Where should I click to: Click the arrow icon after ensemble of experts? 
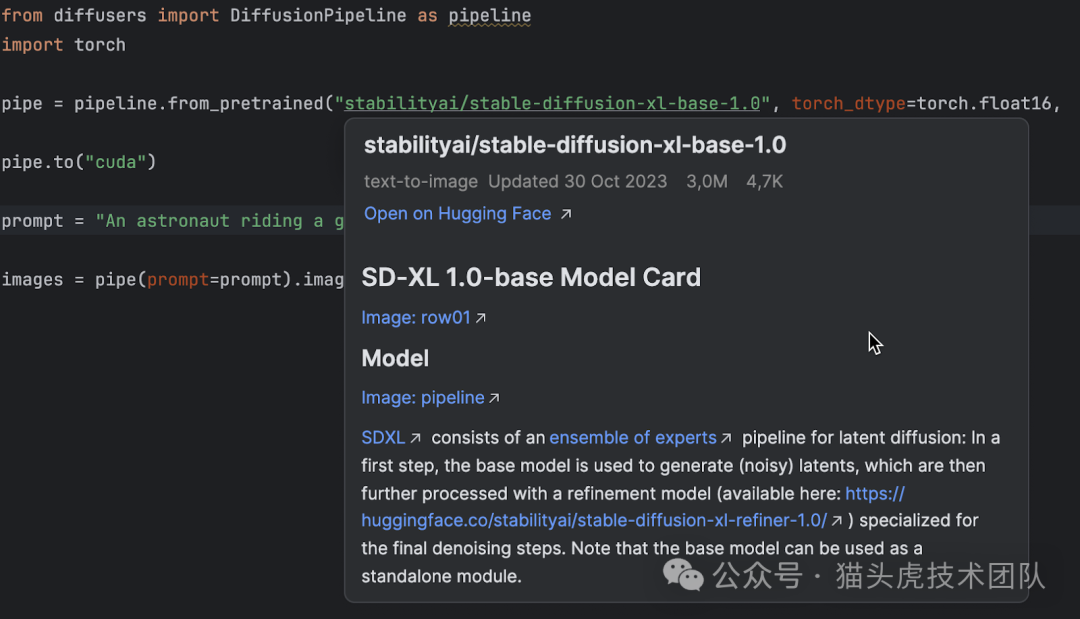click(x=727, y=438)
